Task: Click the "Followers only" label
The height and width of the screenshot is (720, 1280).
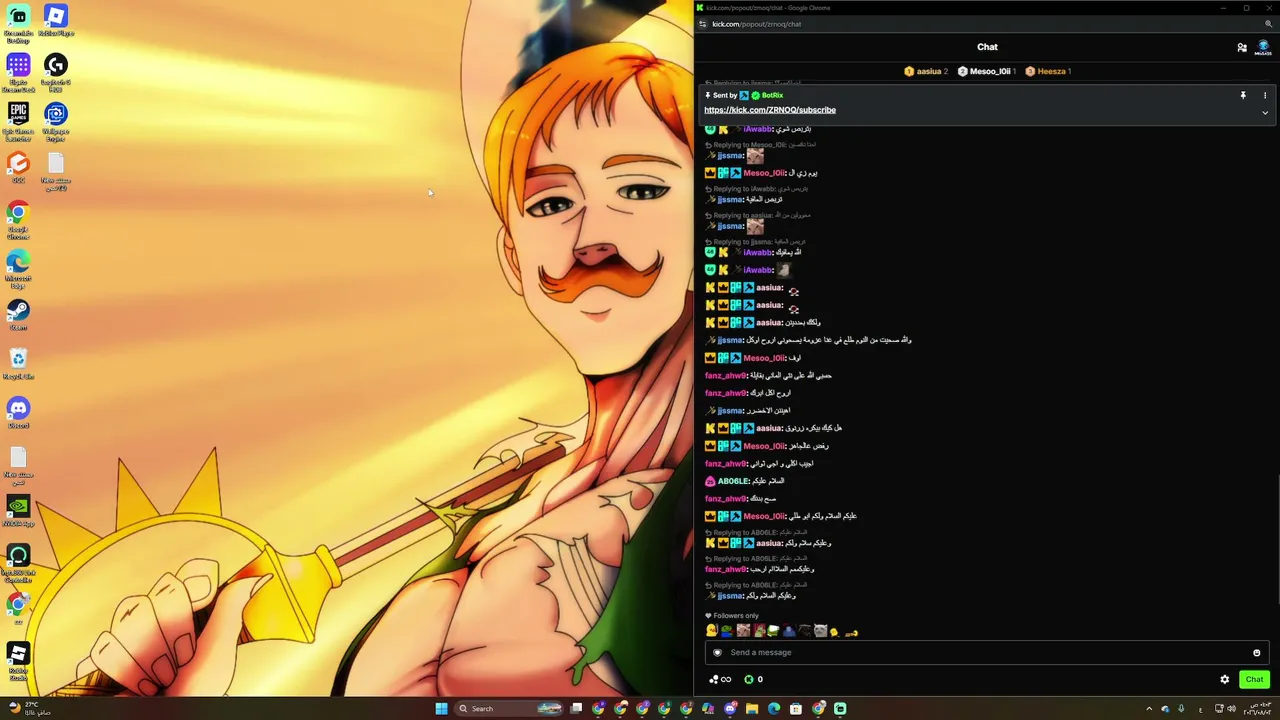Action: click(x=736, y=616)
